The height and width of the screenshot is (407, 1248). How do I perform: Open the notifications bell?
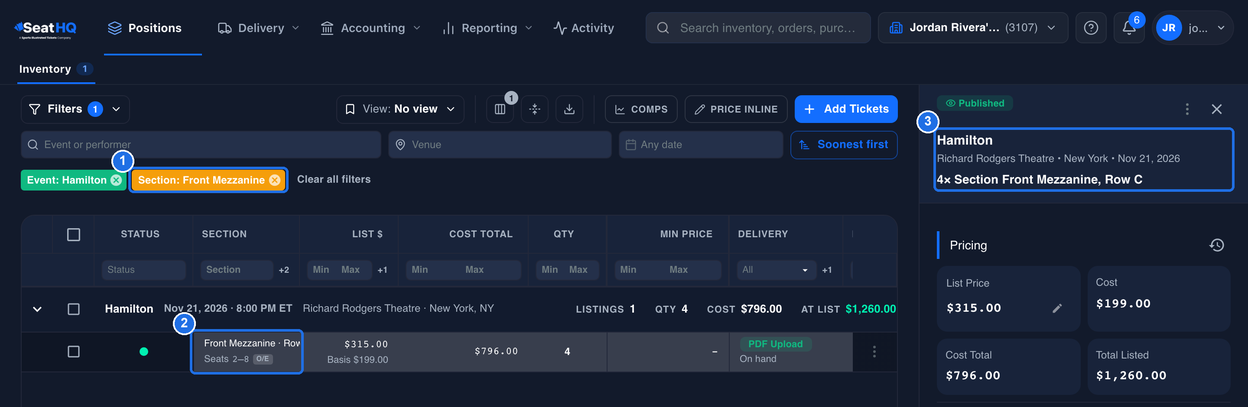click(1129, 28)
